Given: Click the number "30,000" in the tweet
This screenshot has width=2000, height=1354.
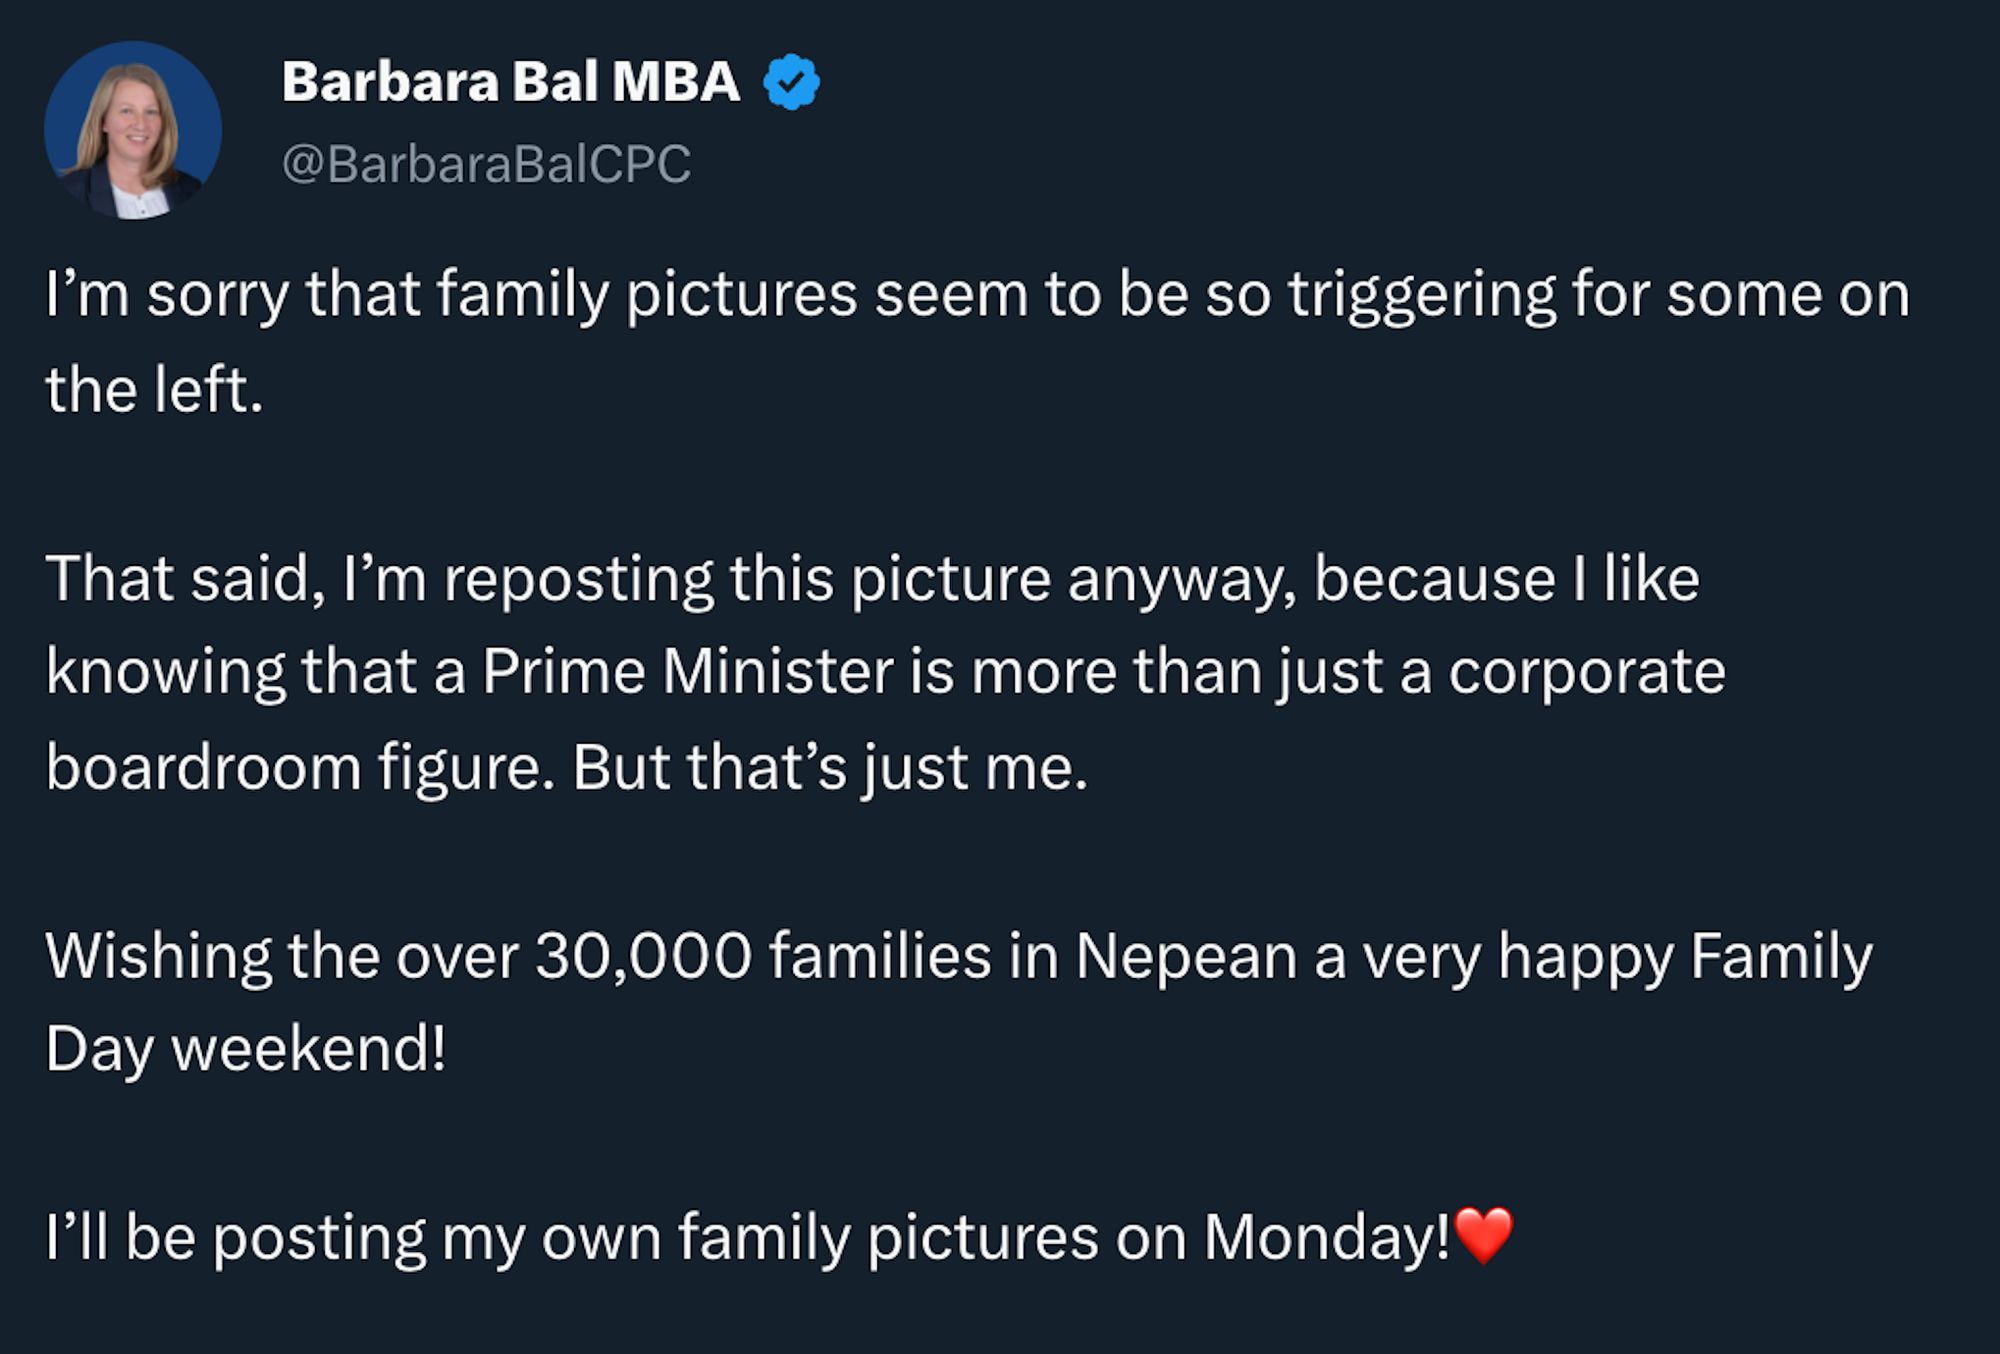Looking at the screenshot, I should [x=643, y=956].
